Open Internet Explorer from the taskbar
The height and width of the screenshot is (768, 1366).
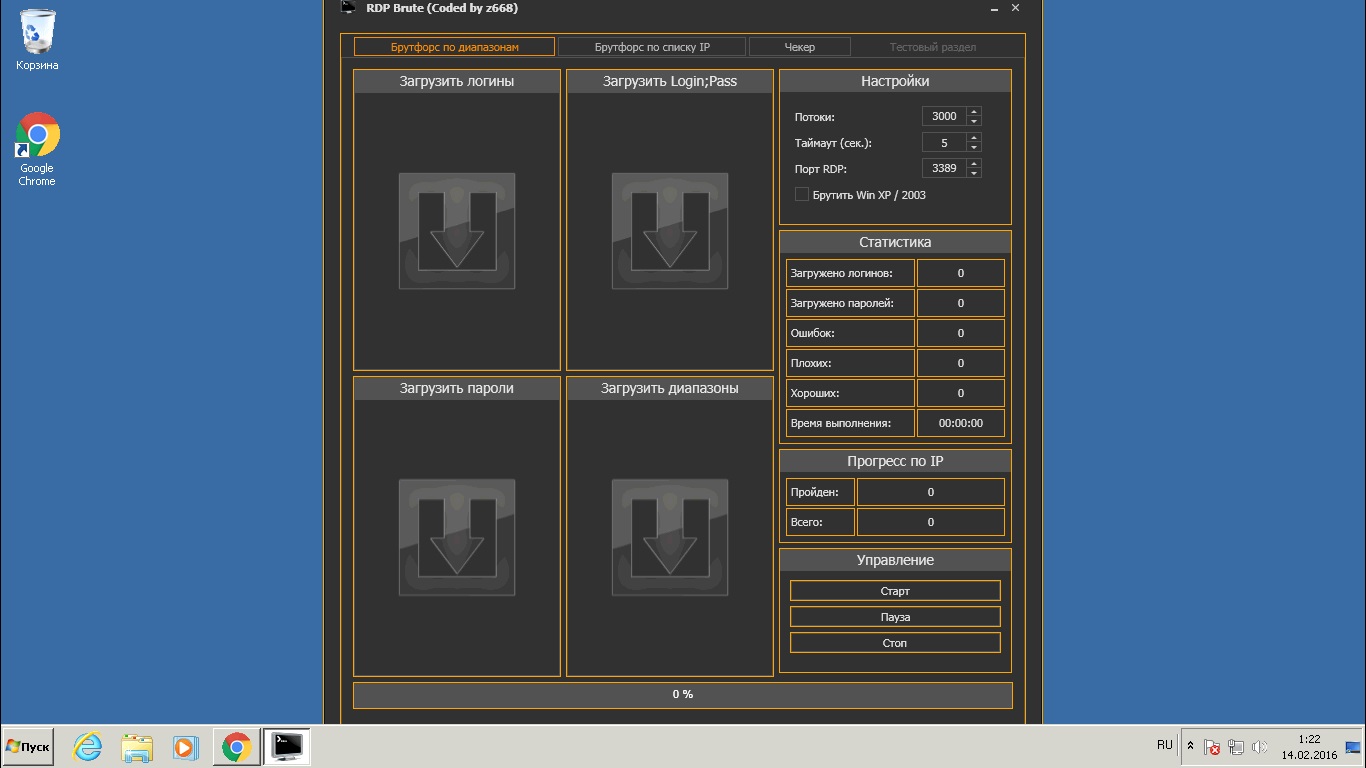pos(86,746)
